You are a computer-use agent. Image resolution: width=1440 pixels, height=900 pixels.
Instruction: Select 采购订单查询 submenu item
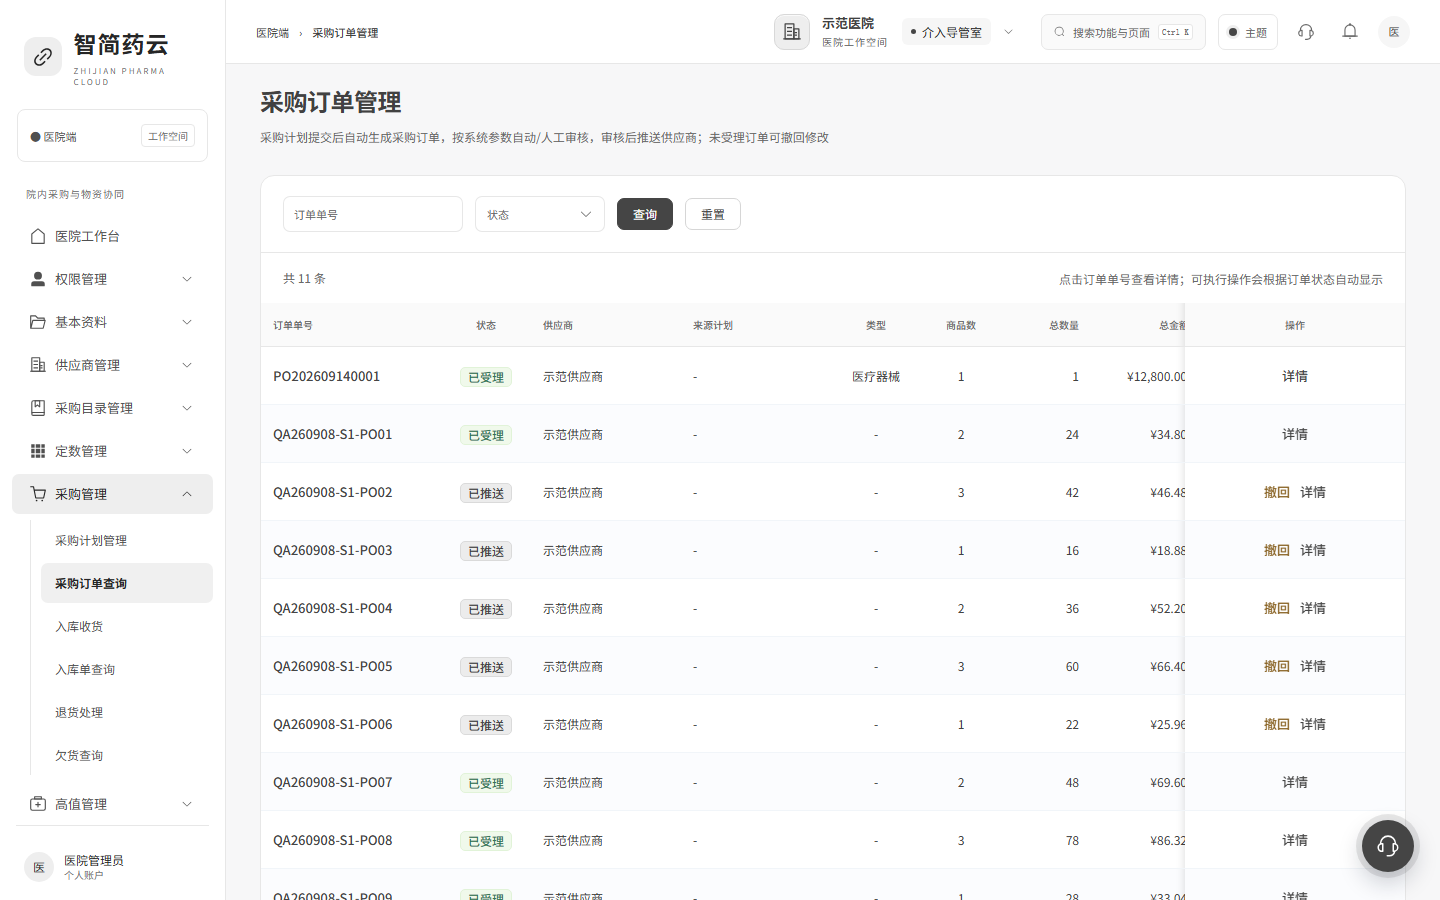coord(127,583)
